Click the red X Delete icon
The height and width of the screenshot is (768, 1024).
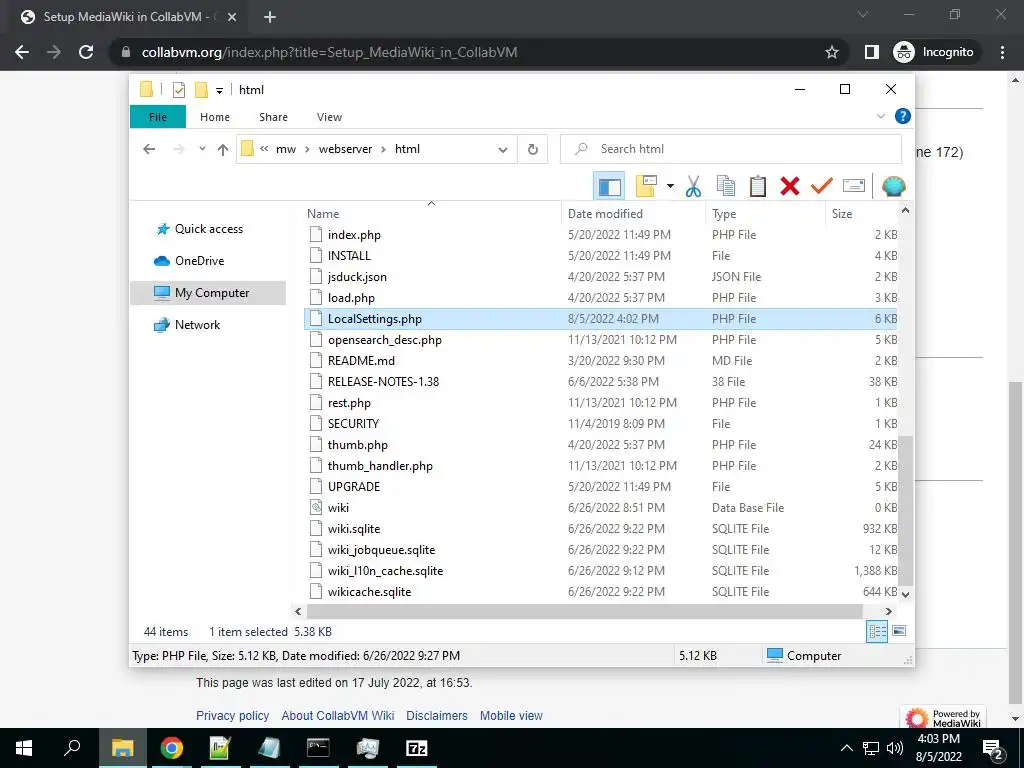[790, 186]
